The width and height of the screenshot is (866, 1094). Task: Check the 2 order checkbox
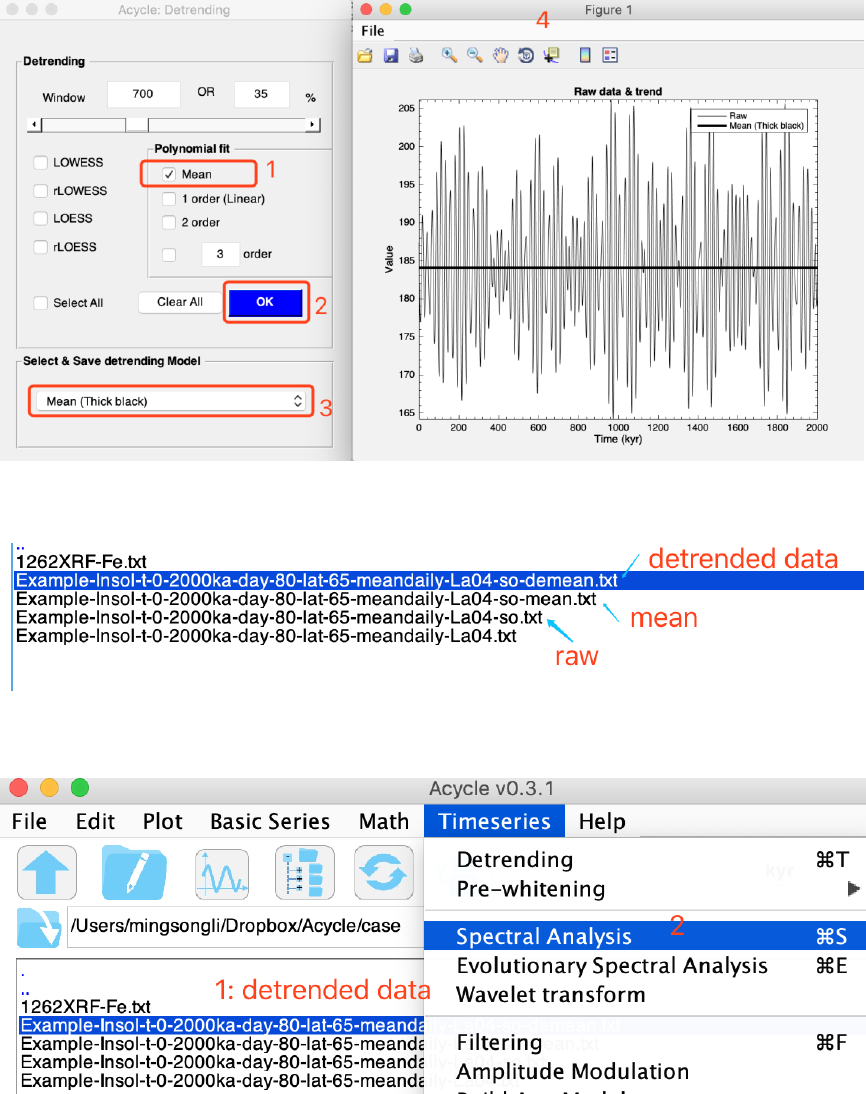169,223
